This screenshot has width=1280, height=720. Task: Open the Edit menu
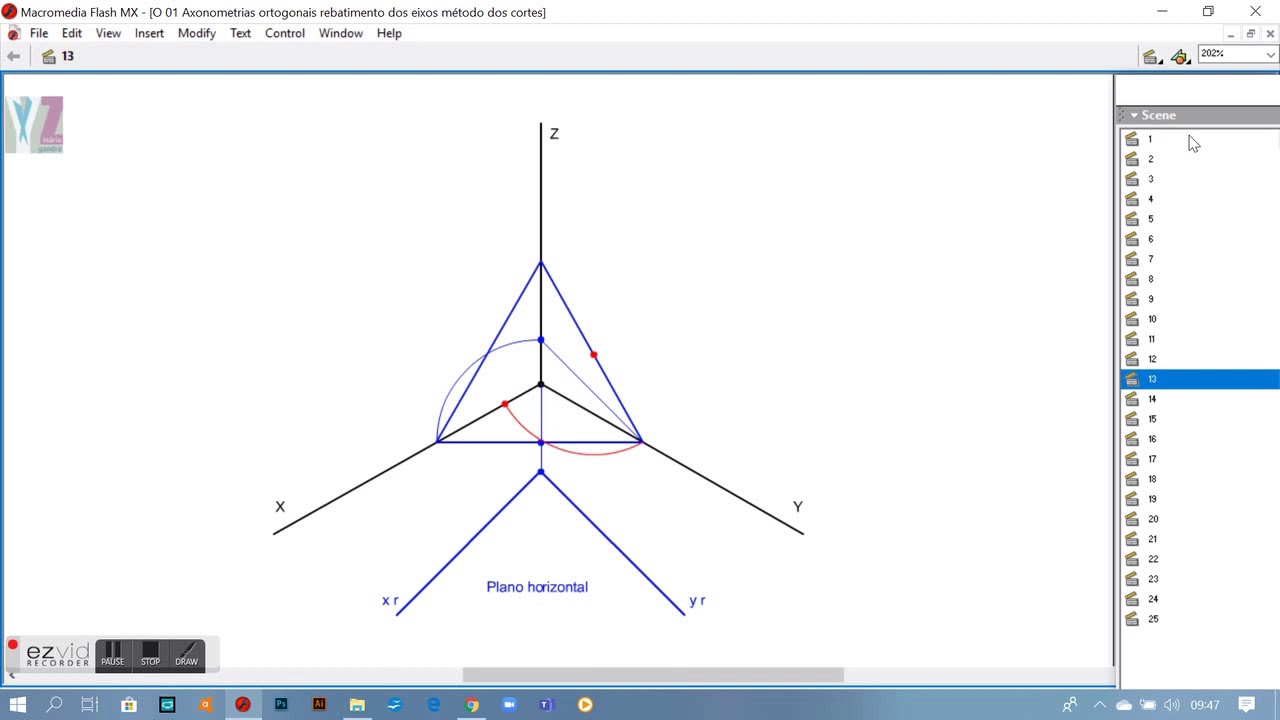click(x=72, y=33)
